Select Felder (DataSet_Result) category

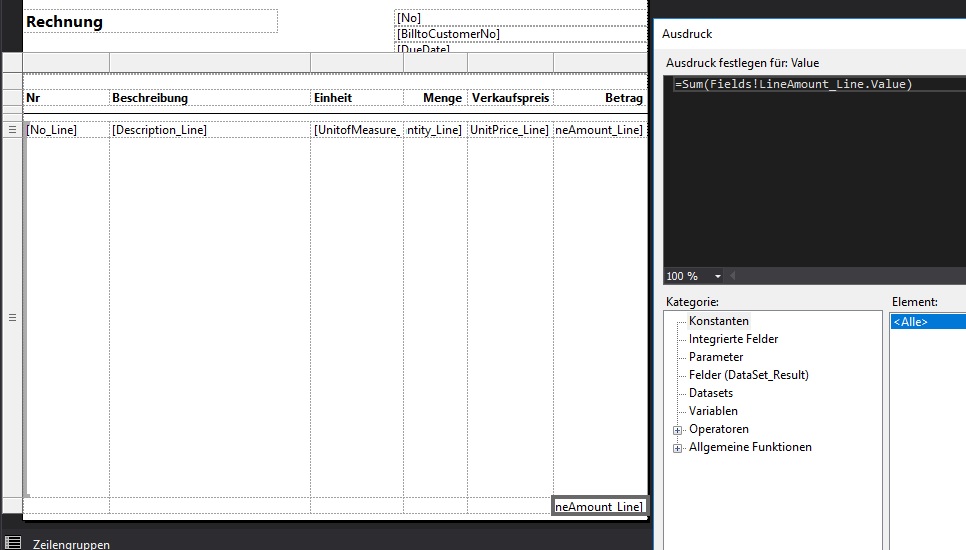point(749,374)
